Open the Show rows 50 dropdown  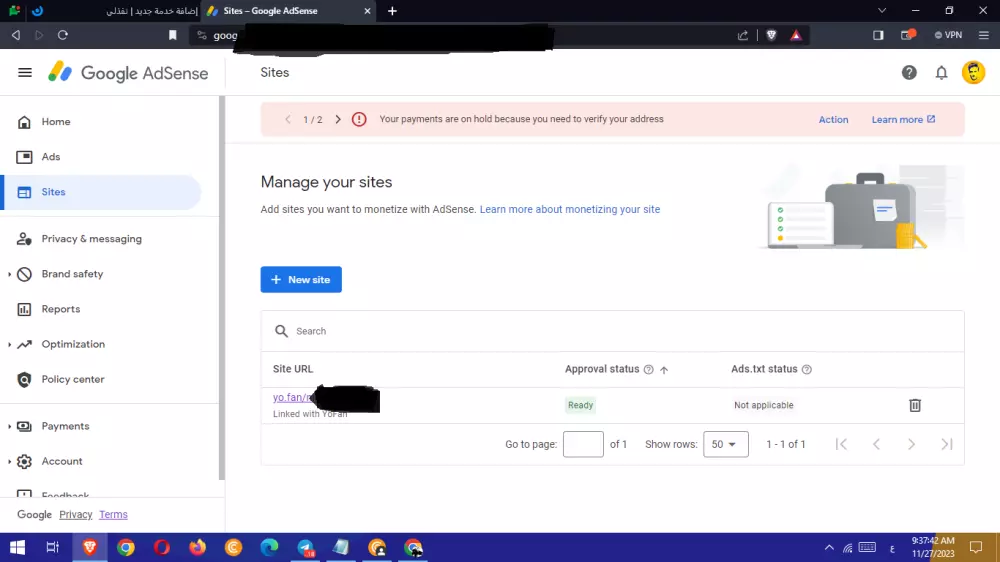click(x=725, y=444)
